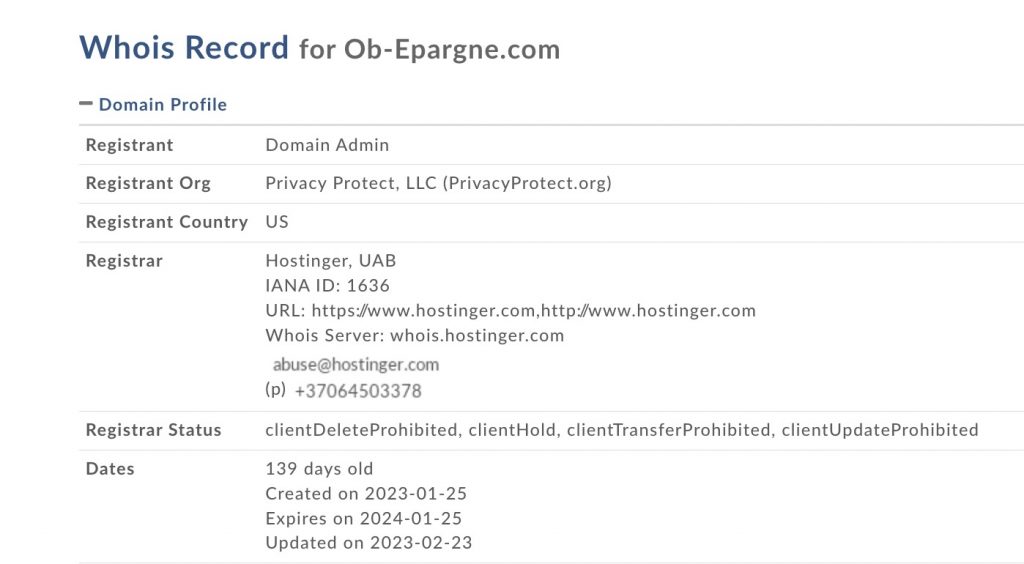
Task: Click the clientUpdateProhibited status text
Action: point(880,430)
